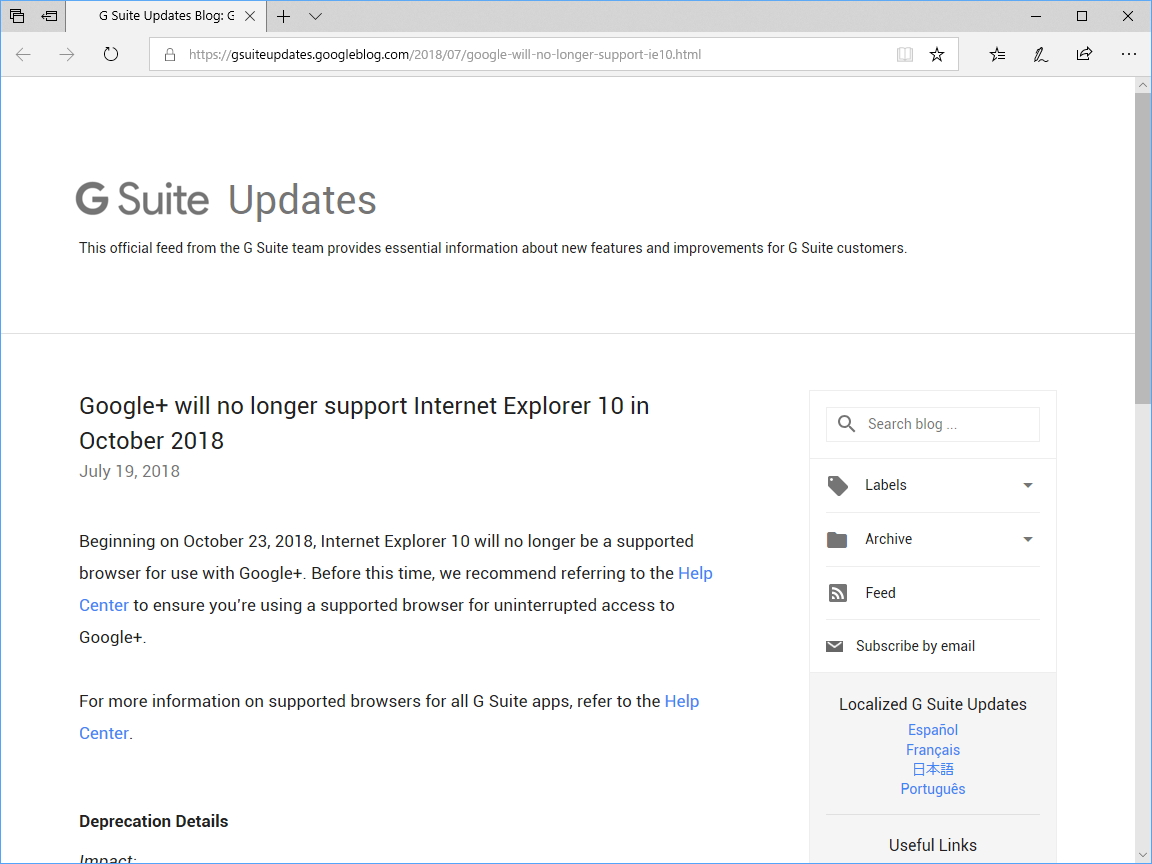Open Edge Settings and more menu
Screen dimensions: 1152x864
click(1129, 55)
